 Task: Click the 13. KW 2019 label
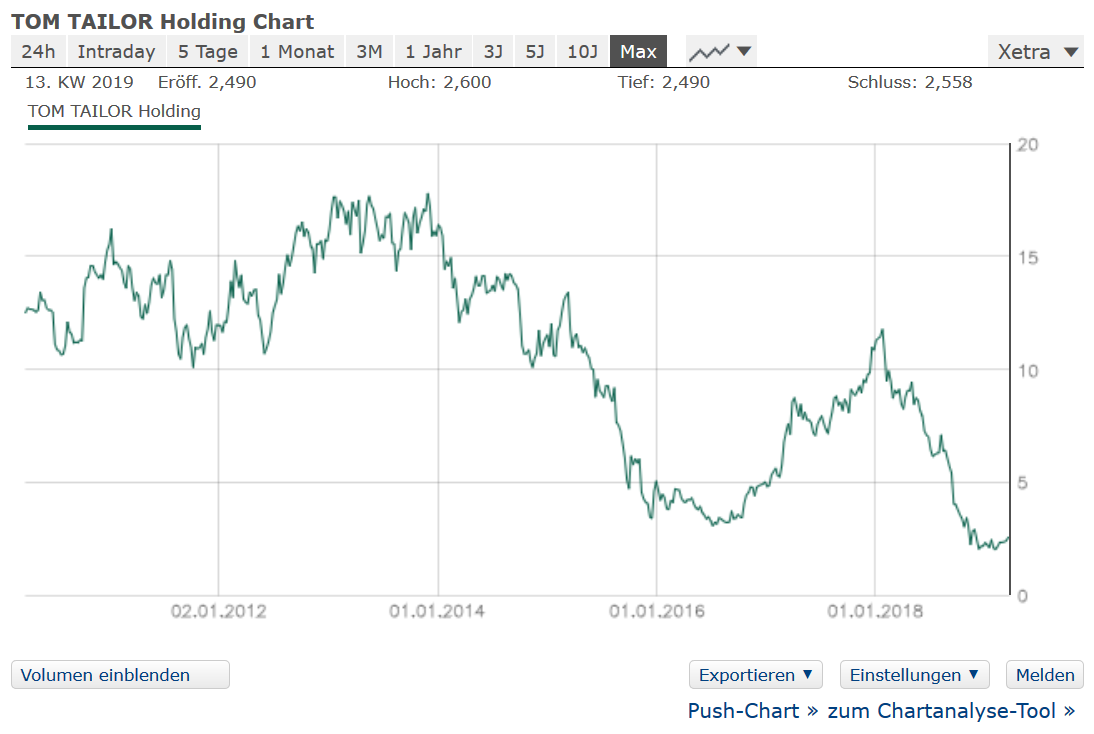[80, 82]
